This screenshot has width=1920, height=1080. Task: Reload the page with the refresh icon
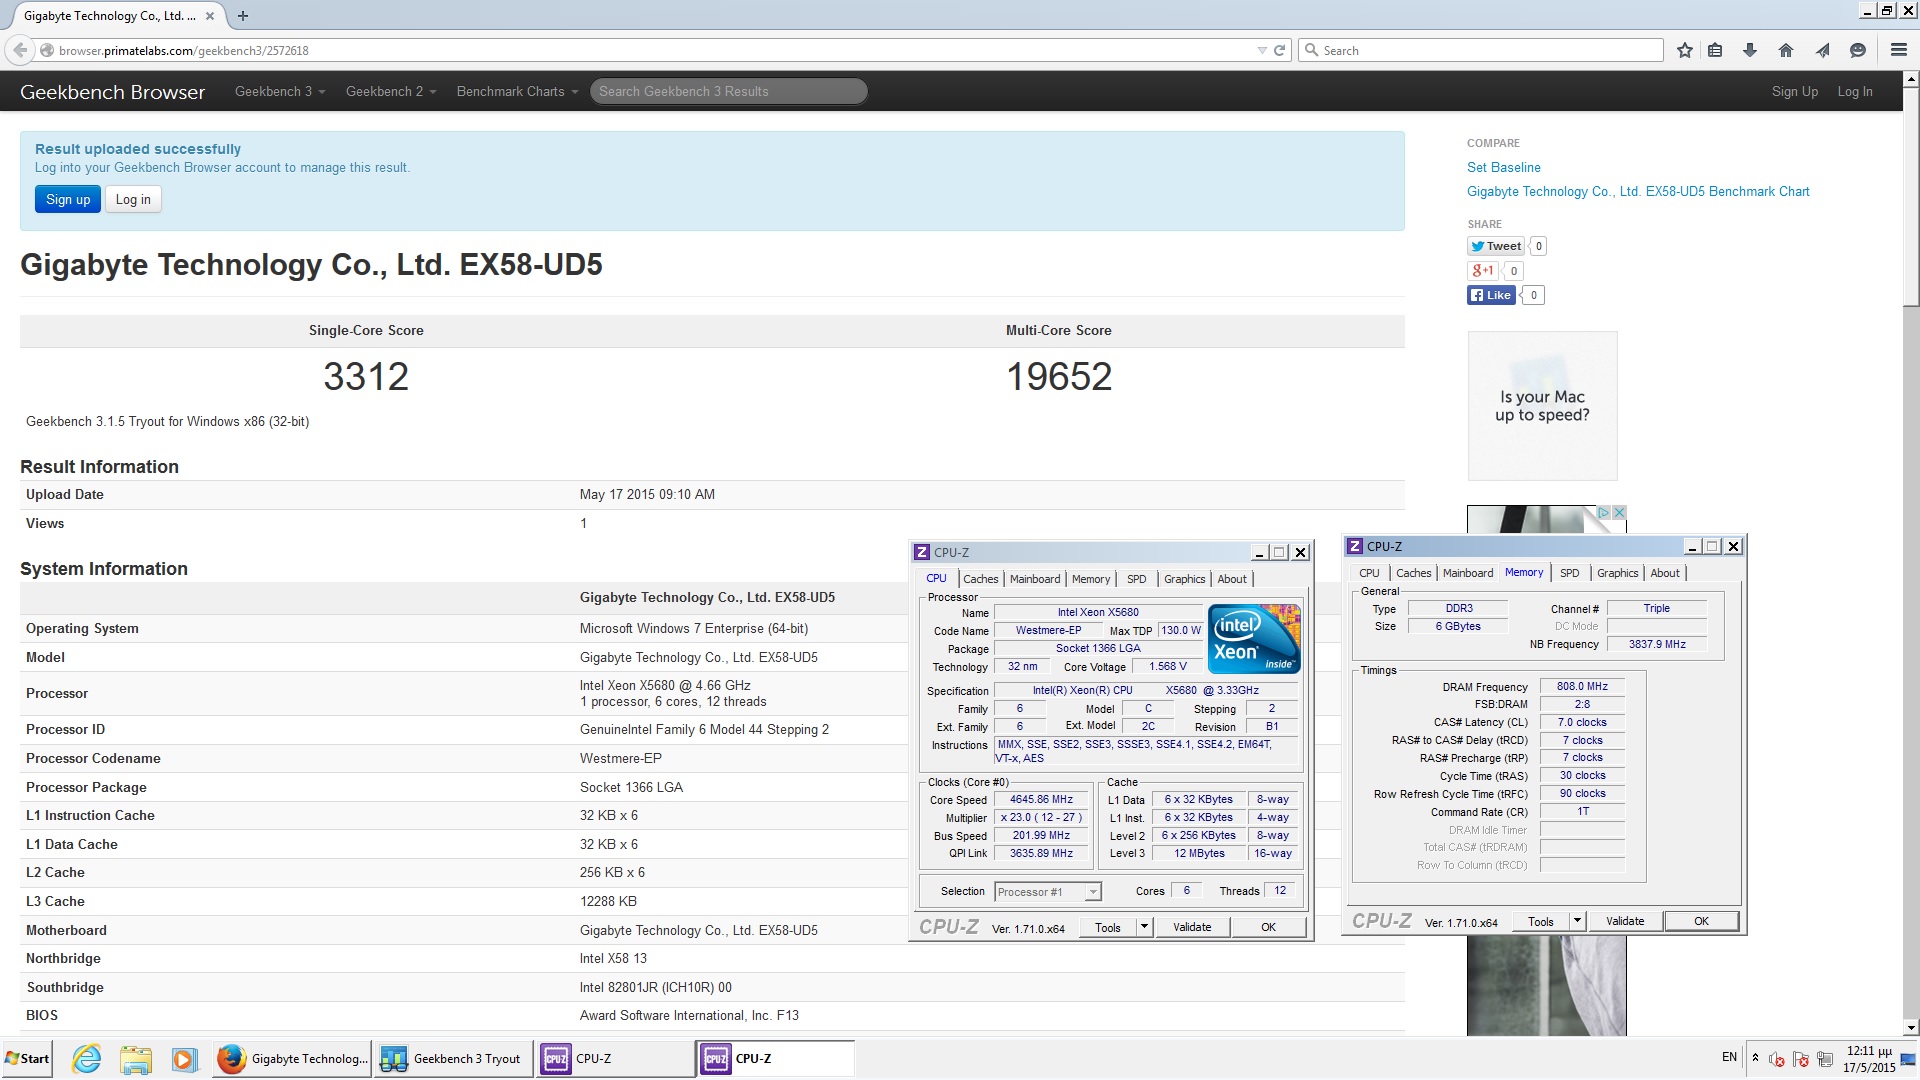(x=1279, y=50)
